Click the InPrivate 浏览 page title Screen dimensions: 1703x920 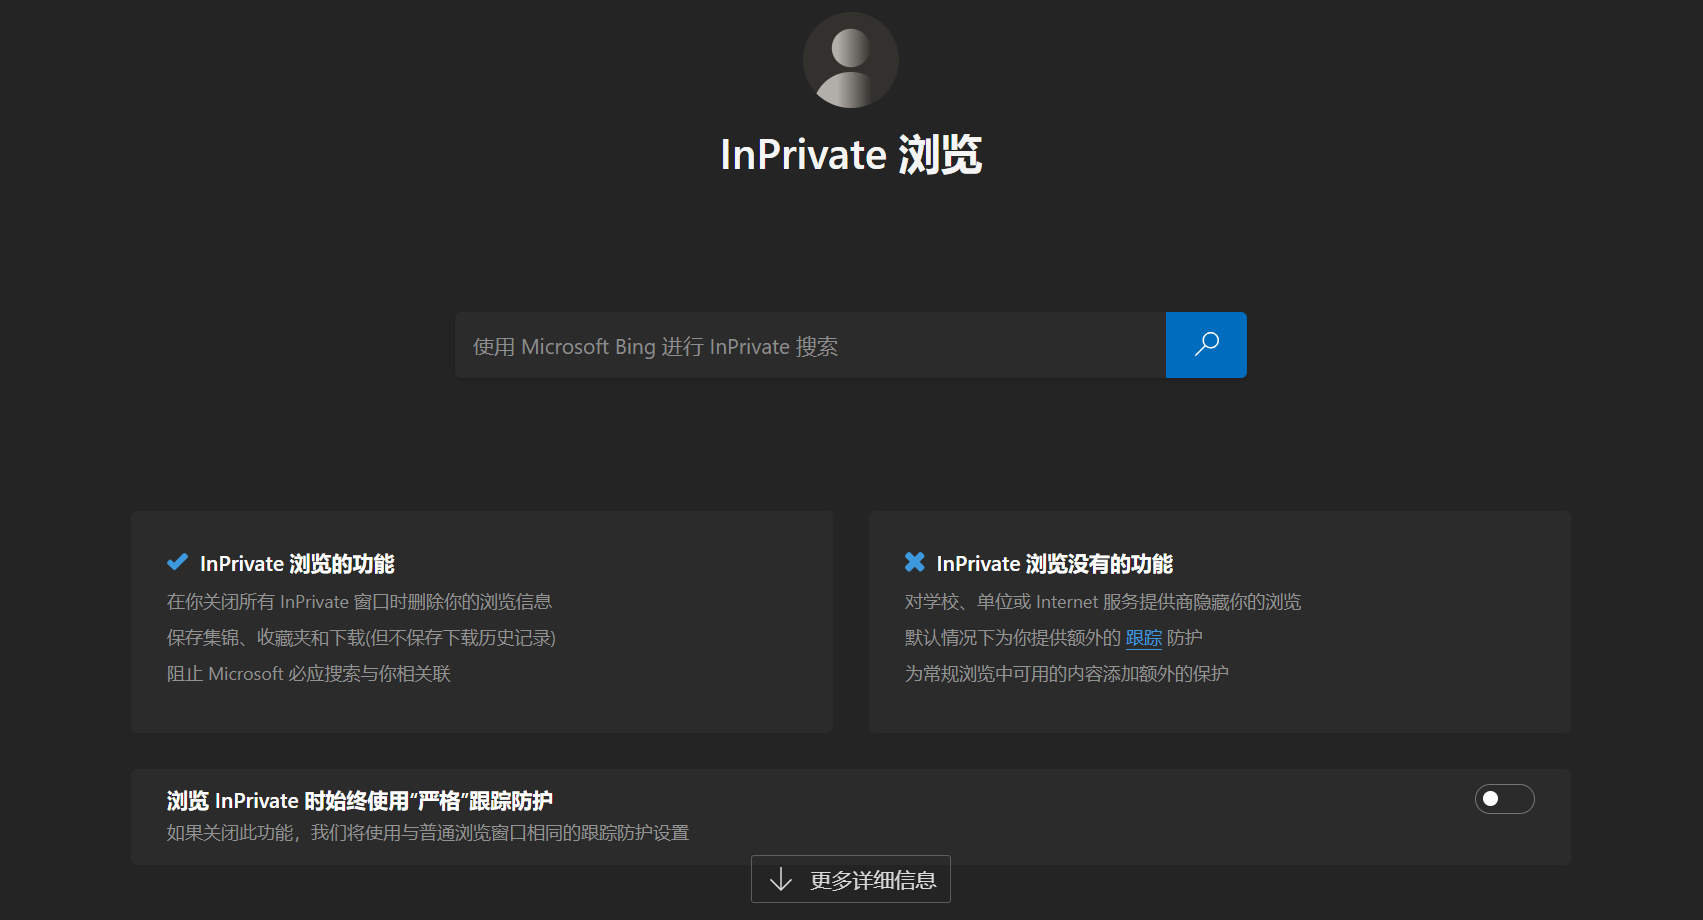click(851, 155)
